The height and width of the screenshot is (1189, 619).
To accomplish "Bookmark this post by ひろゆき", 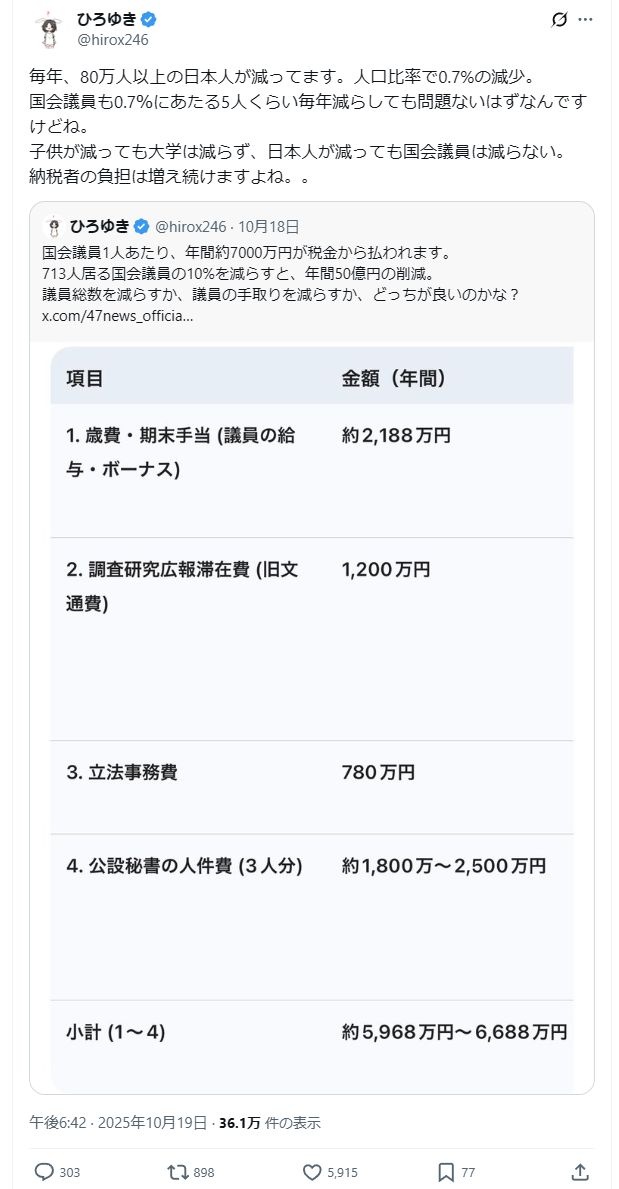I will pyautogui.click(x=446, y=1172).
